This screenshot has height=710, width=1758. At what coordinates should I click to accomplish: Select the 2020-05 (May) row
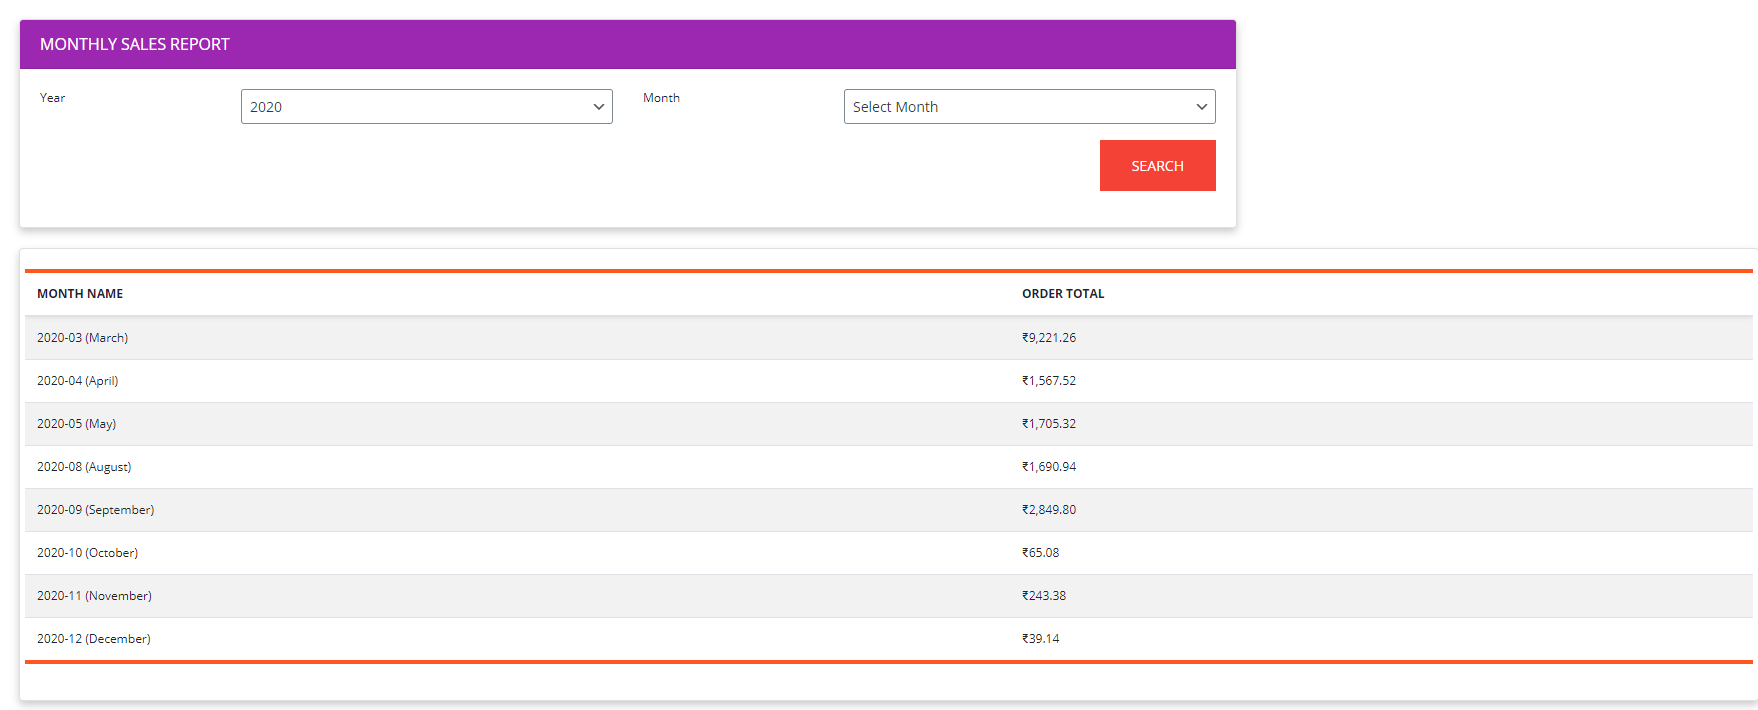pos(77,424)
